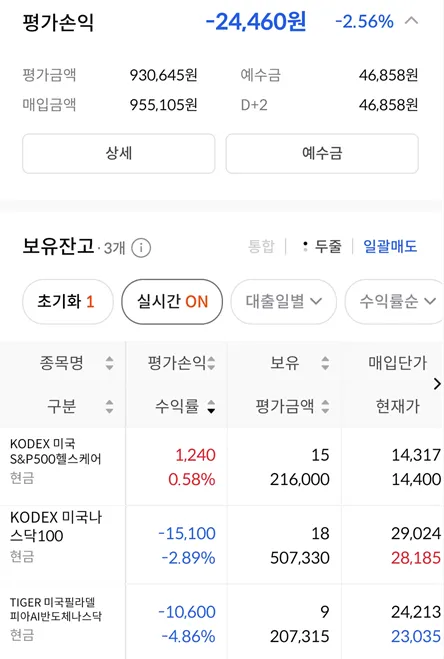Collapse the 평가손익 summary with the up chevron
This screenshot has height=659, width=444.
click(411, 21)
